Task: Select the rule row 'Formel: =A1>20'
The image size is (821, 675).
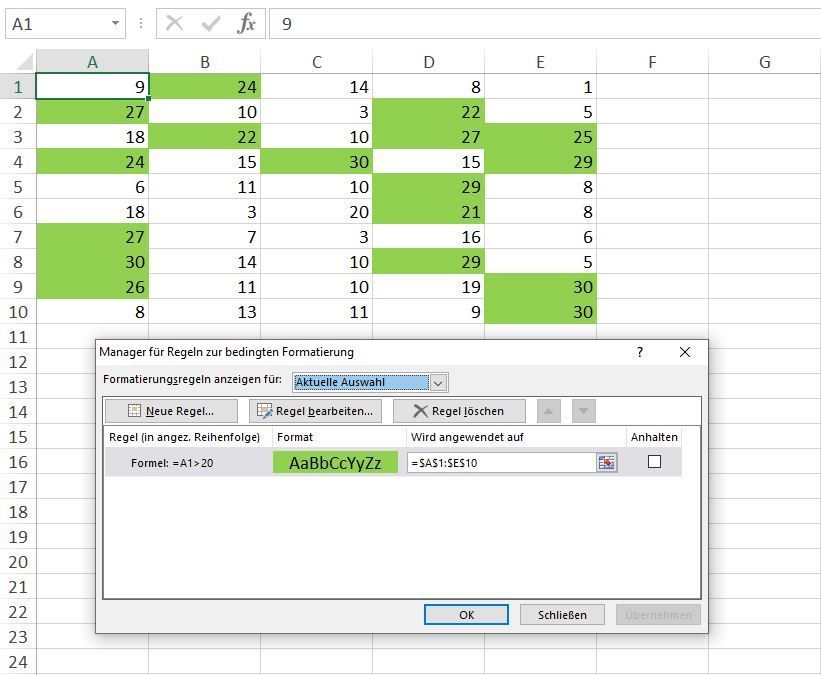Action: click(393, 462)
